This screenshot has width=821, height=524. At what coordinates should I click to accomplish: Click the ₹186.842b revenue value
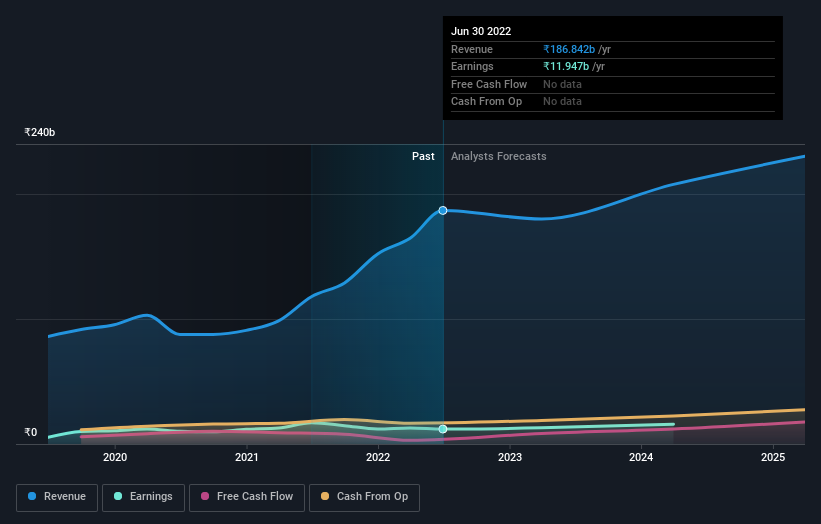[x=569, y=49]
